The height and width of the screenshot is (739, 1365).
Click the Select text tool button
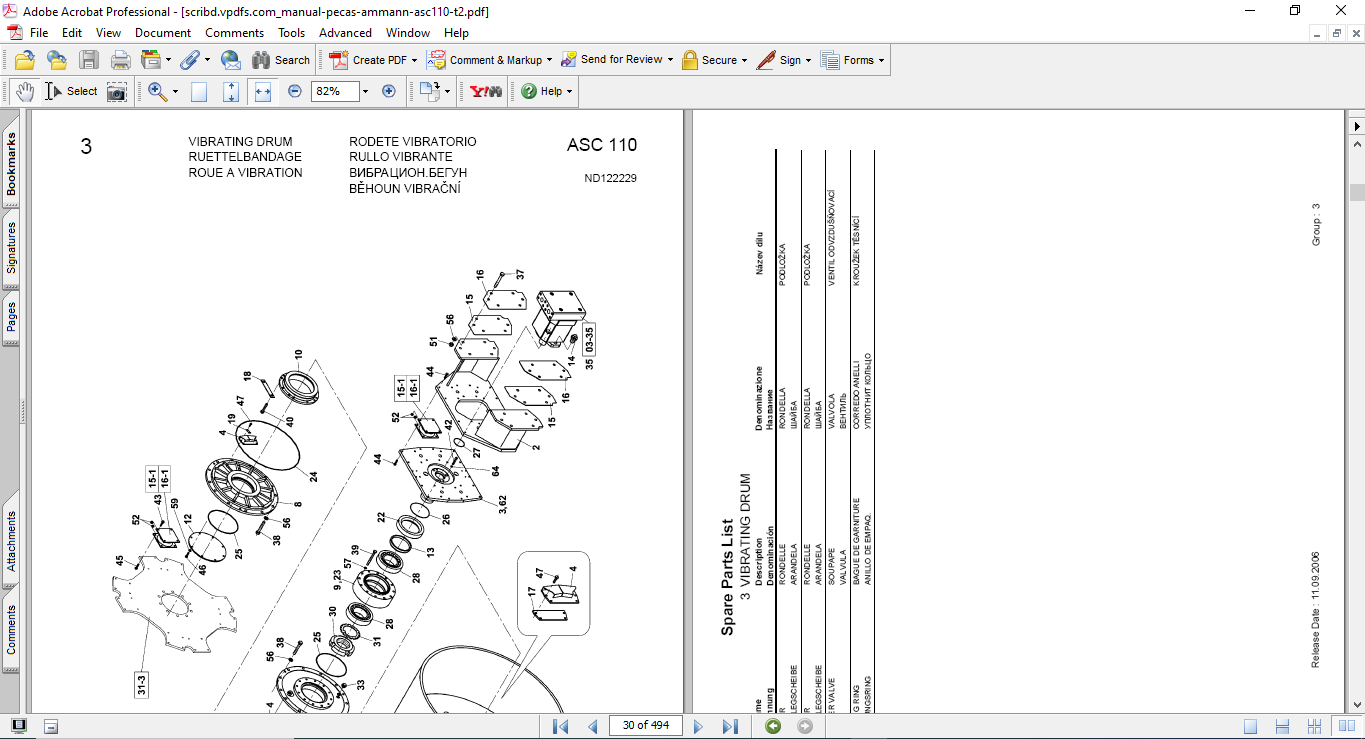click(72, 91)
